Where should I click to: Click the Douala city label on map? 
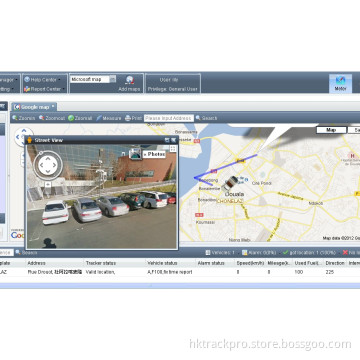coord(235,194)
